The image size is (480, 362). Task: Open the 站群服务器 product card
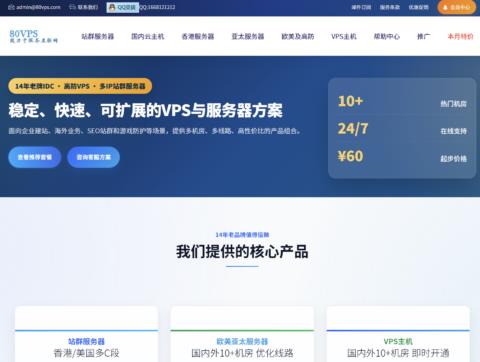[x=86, y=334]
